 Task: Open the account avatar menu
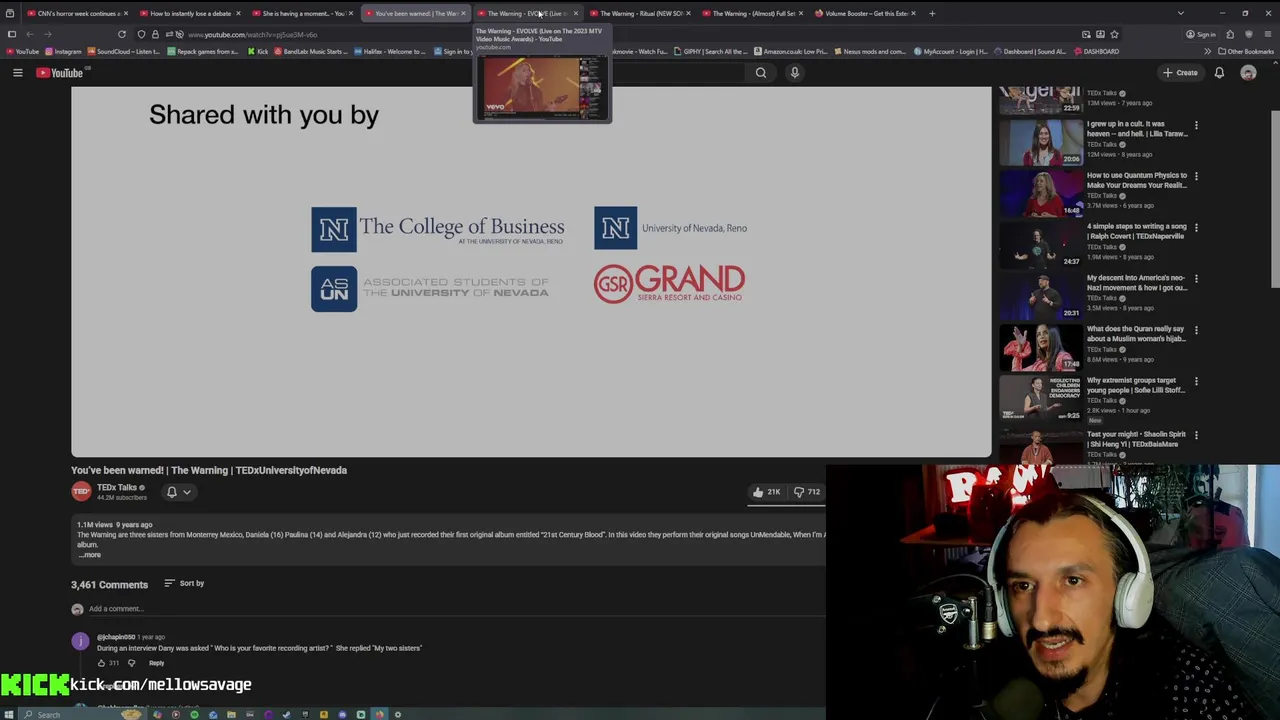click(1248, 72)
